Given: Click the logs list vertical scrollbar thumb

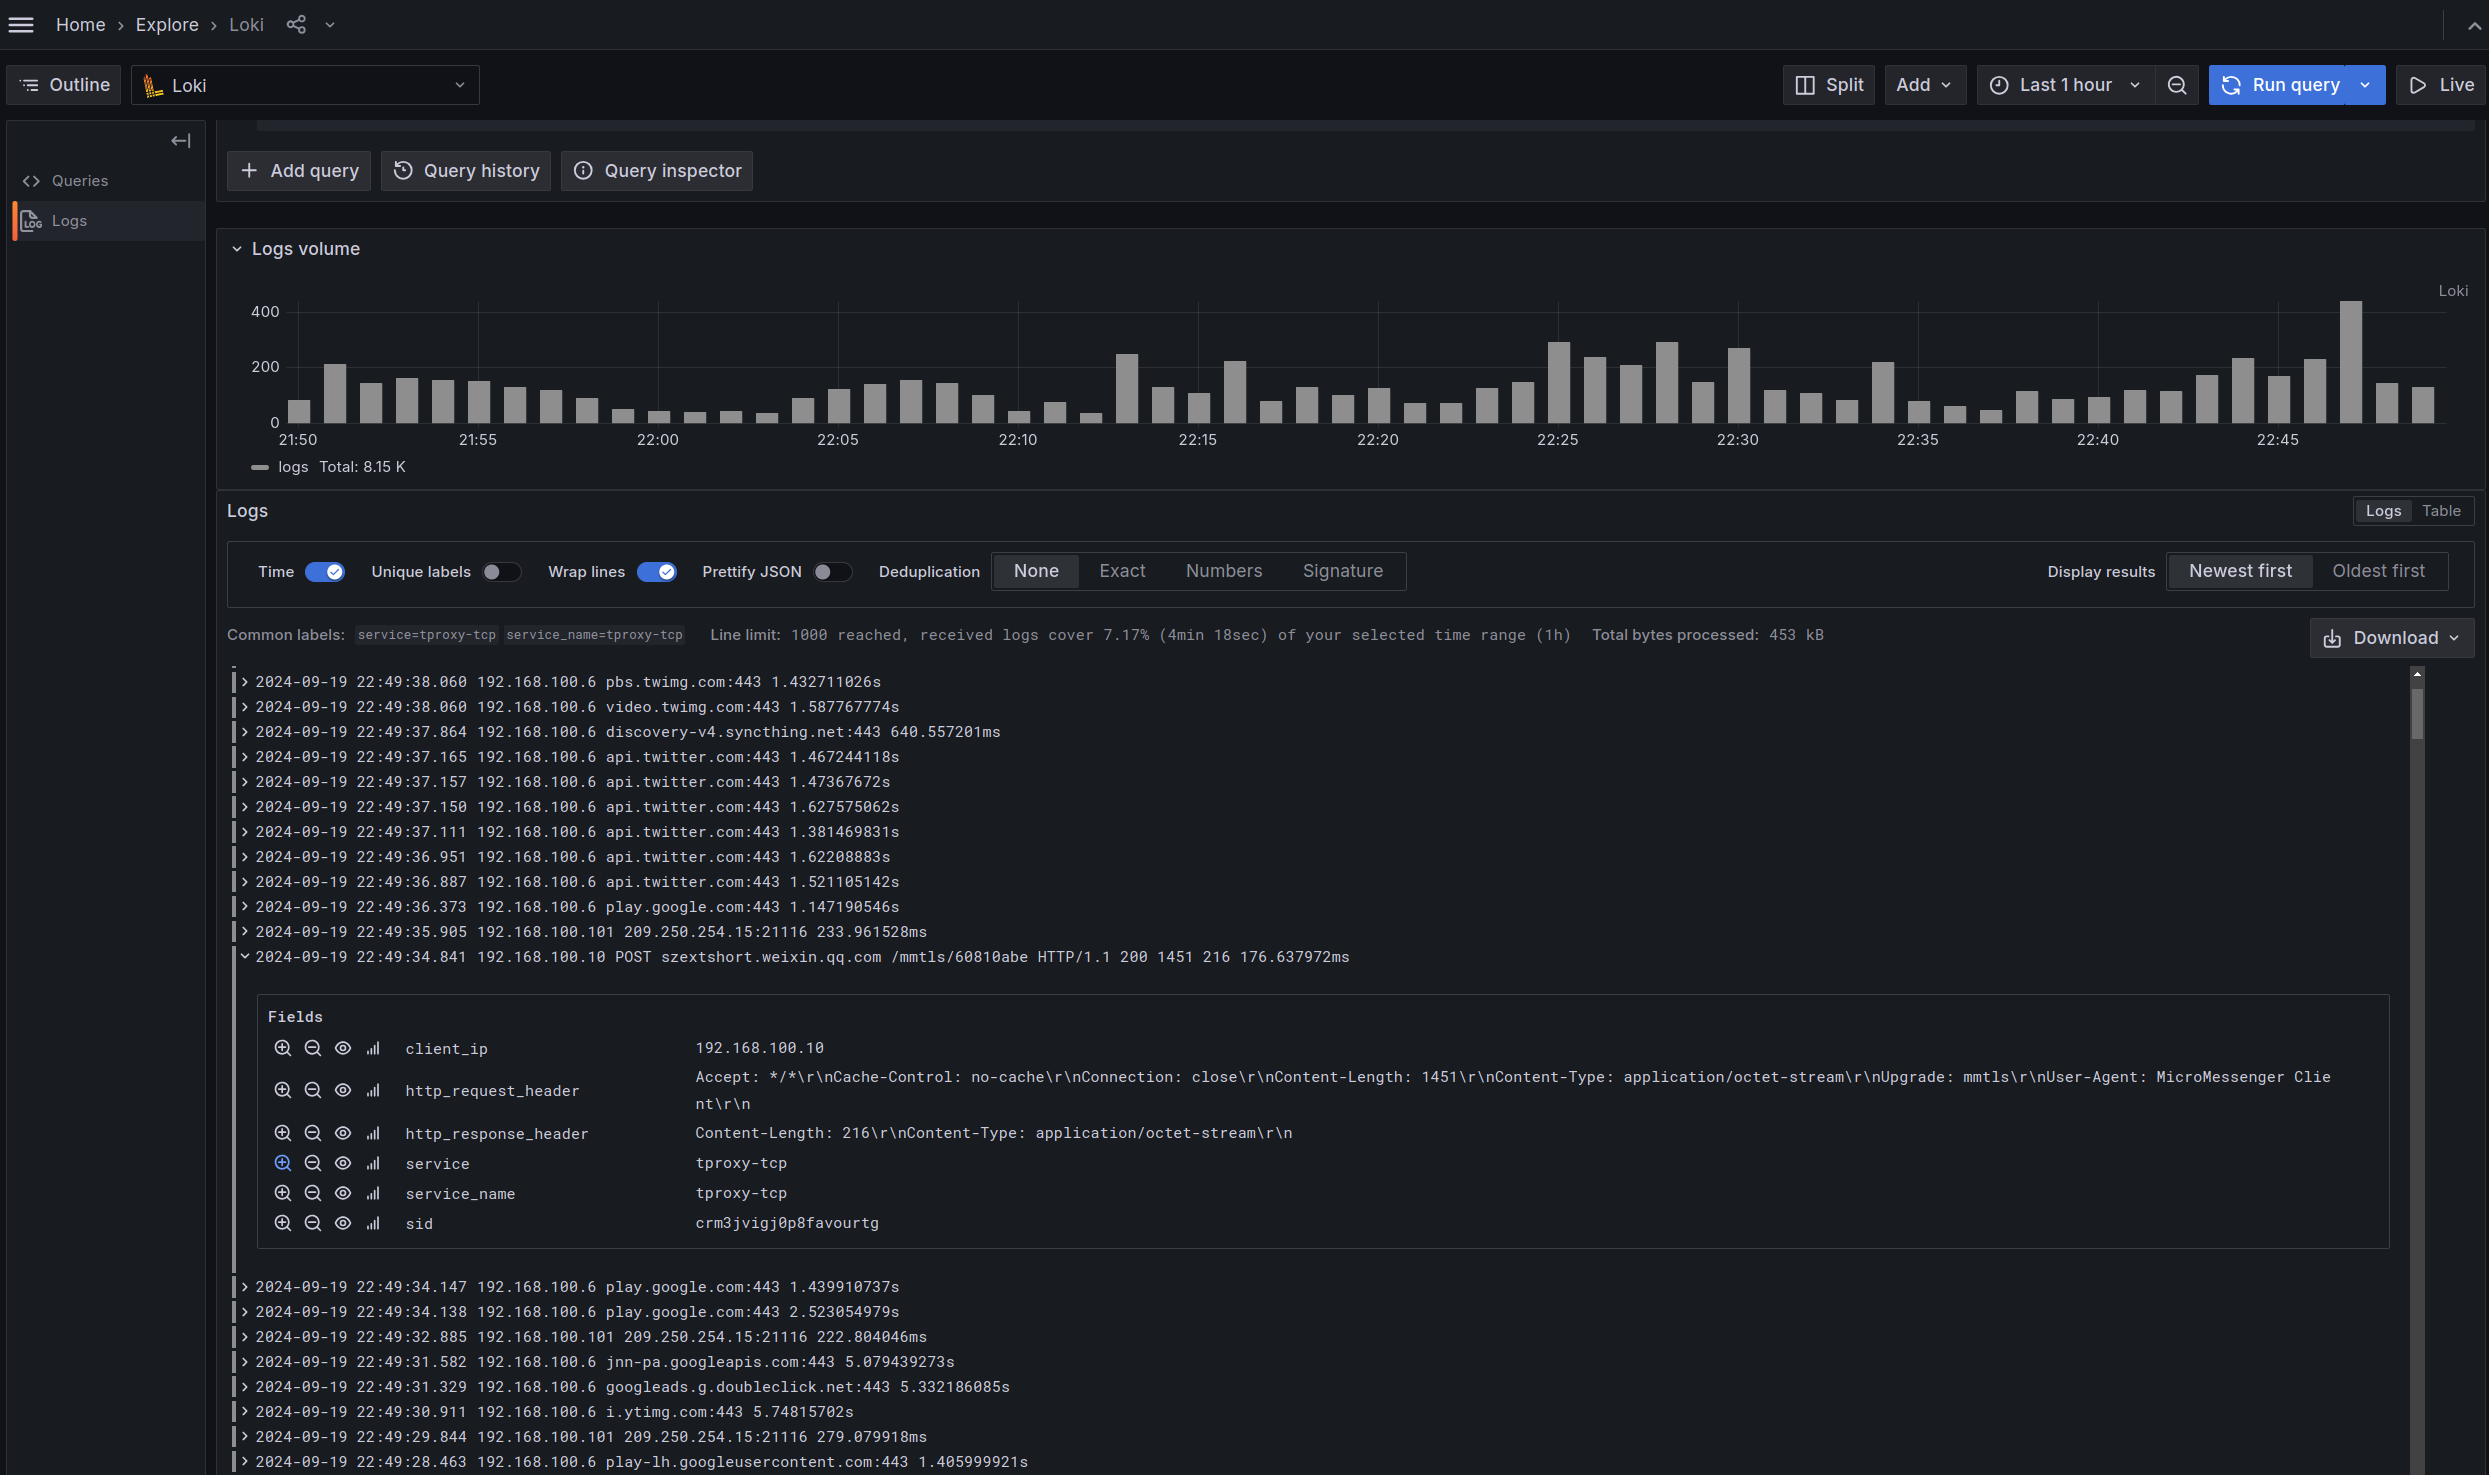Looking at the screenshot, I should 2417,713.
